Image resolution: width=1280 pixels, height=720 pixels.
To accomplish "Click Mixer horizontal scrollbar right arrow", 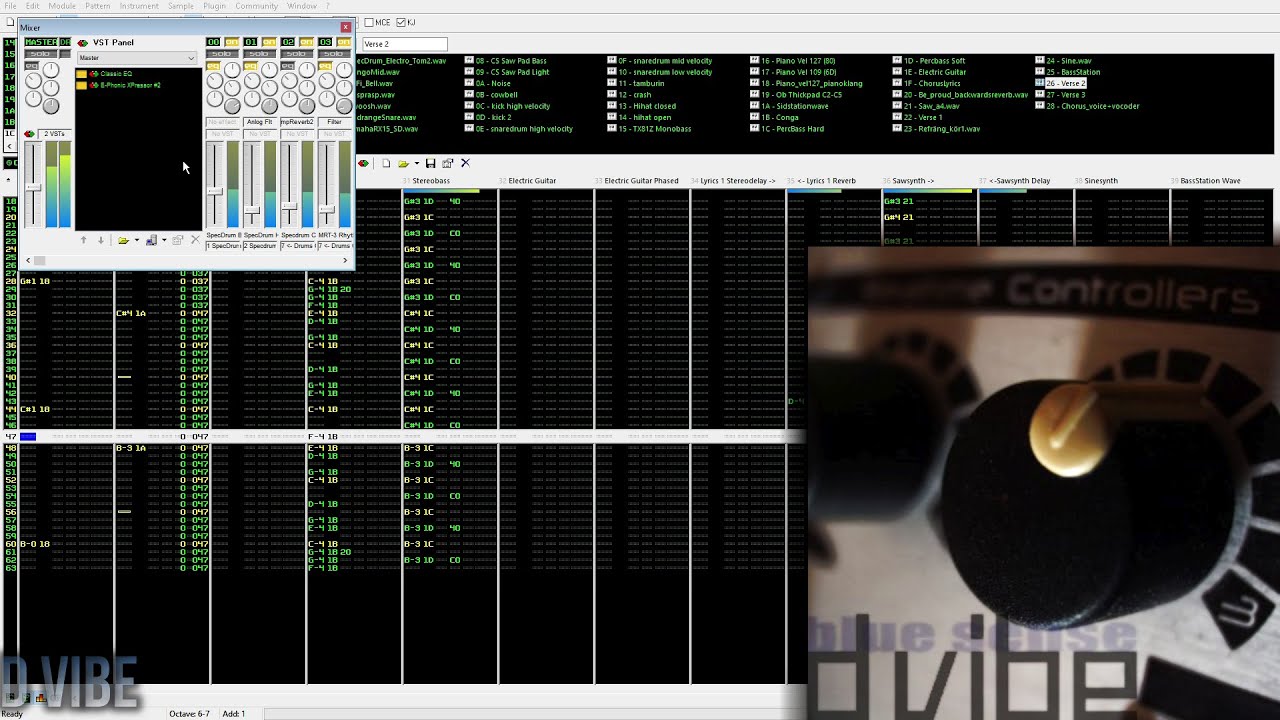I will click(345, 260).
